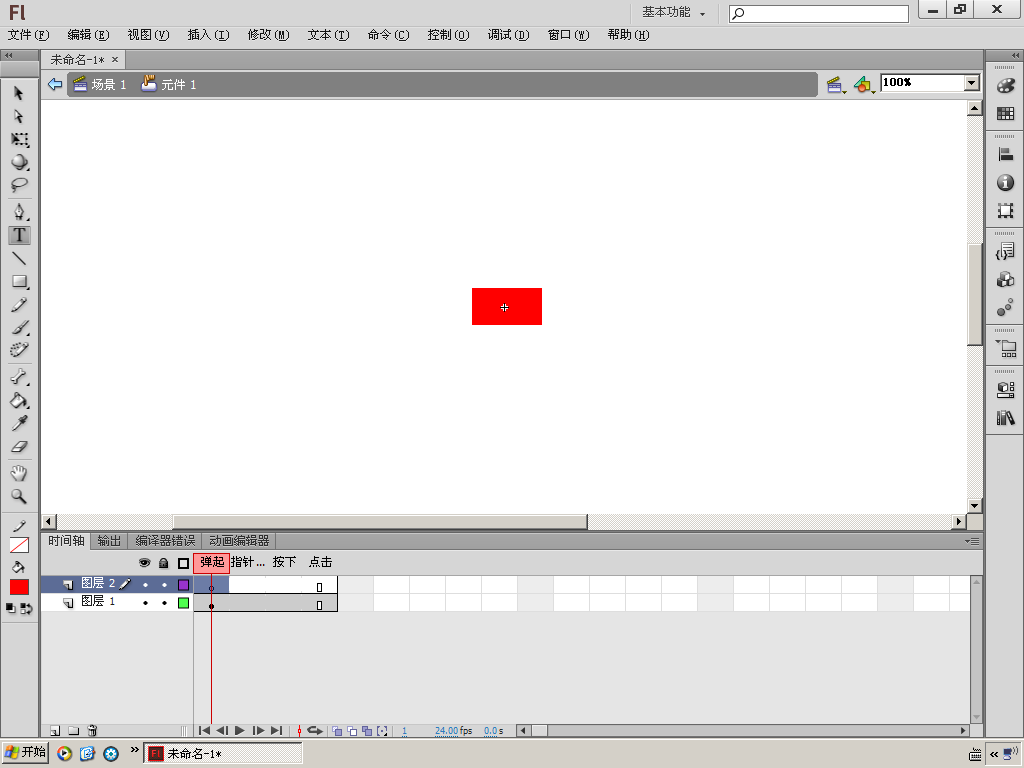Click the back arrow to exit symbol
The width and height of the screenshot is (1024, 768).
(x=55, y=84)
